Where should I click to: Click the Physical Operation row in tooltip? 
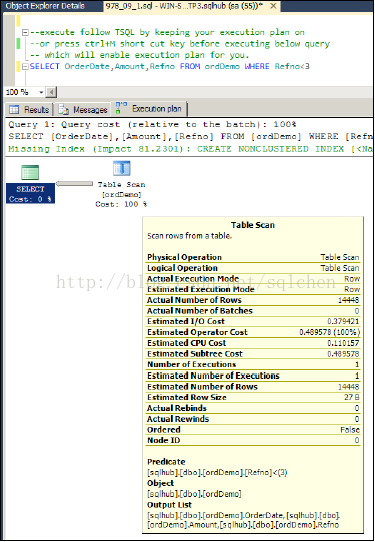[253, 257]
